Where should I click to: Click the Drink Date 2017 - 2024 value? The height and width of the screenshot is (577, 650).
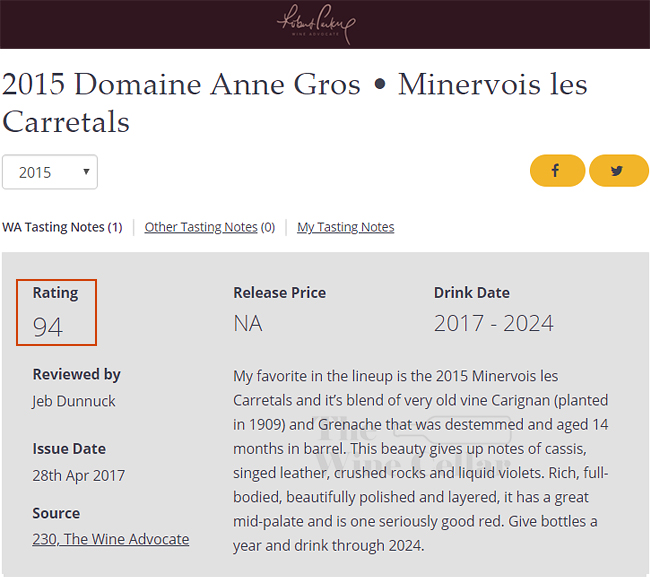click(x=494, y=323)
